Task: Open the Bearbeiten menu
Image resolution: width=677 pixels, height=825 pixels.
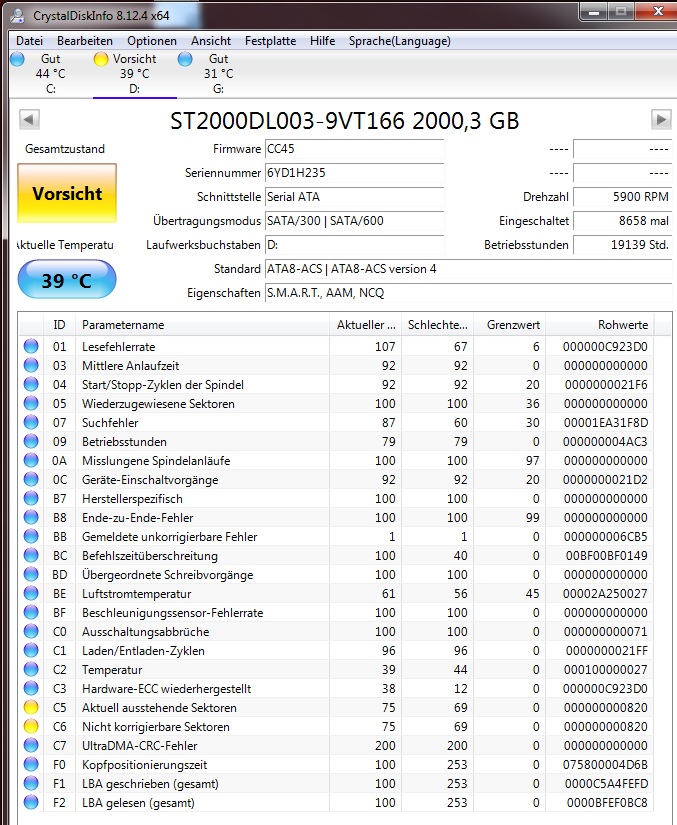Action: (85, 41)
